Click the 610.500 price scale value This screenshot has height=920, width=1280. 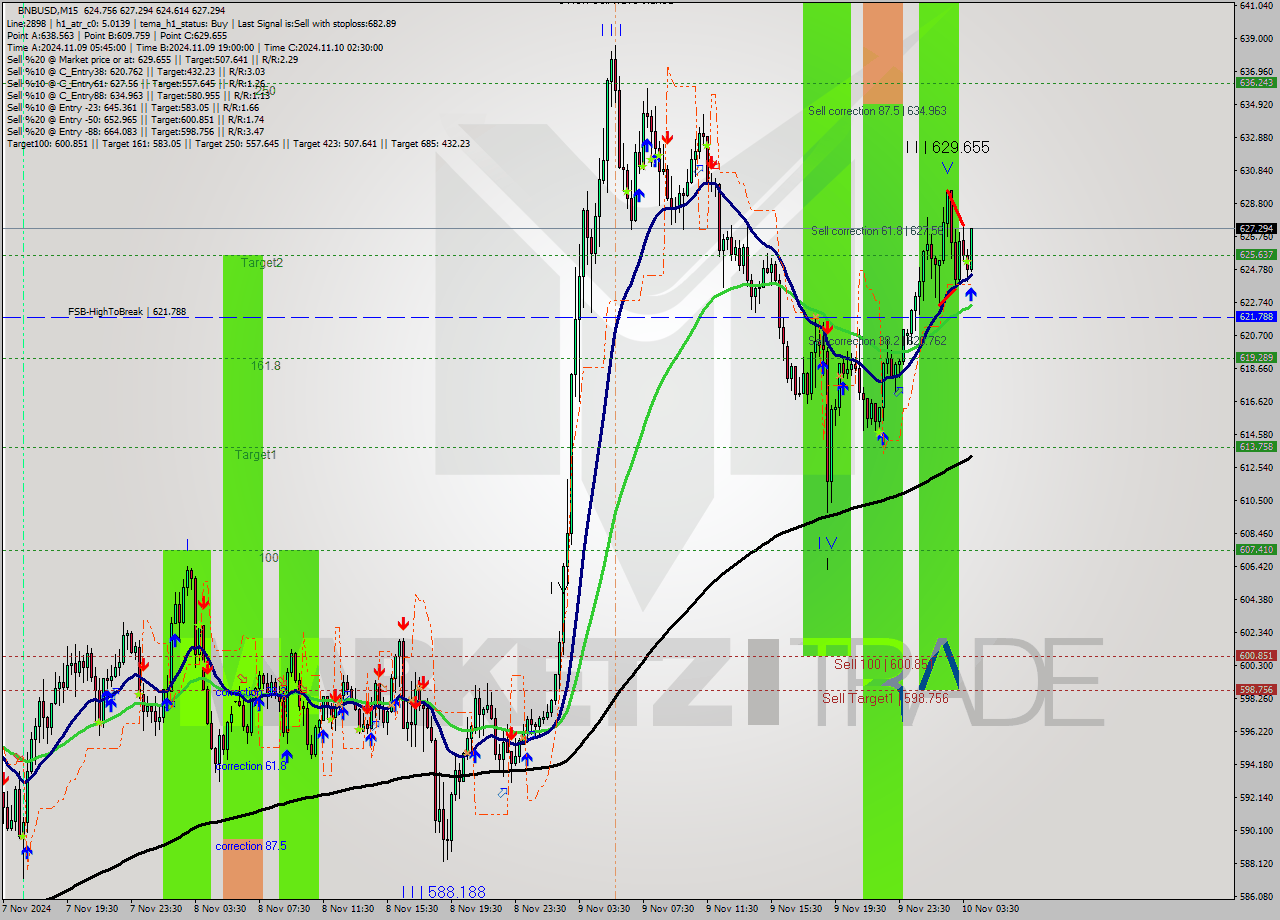pos(1255,501)
